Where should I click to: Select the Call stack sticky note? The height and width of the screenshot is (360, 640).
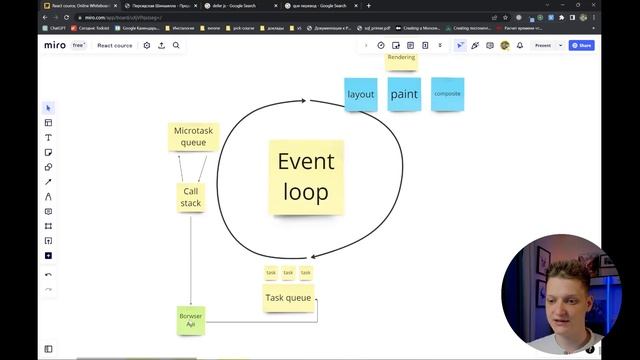tap(191, 197)
